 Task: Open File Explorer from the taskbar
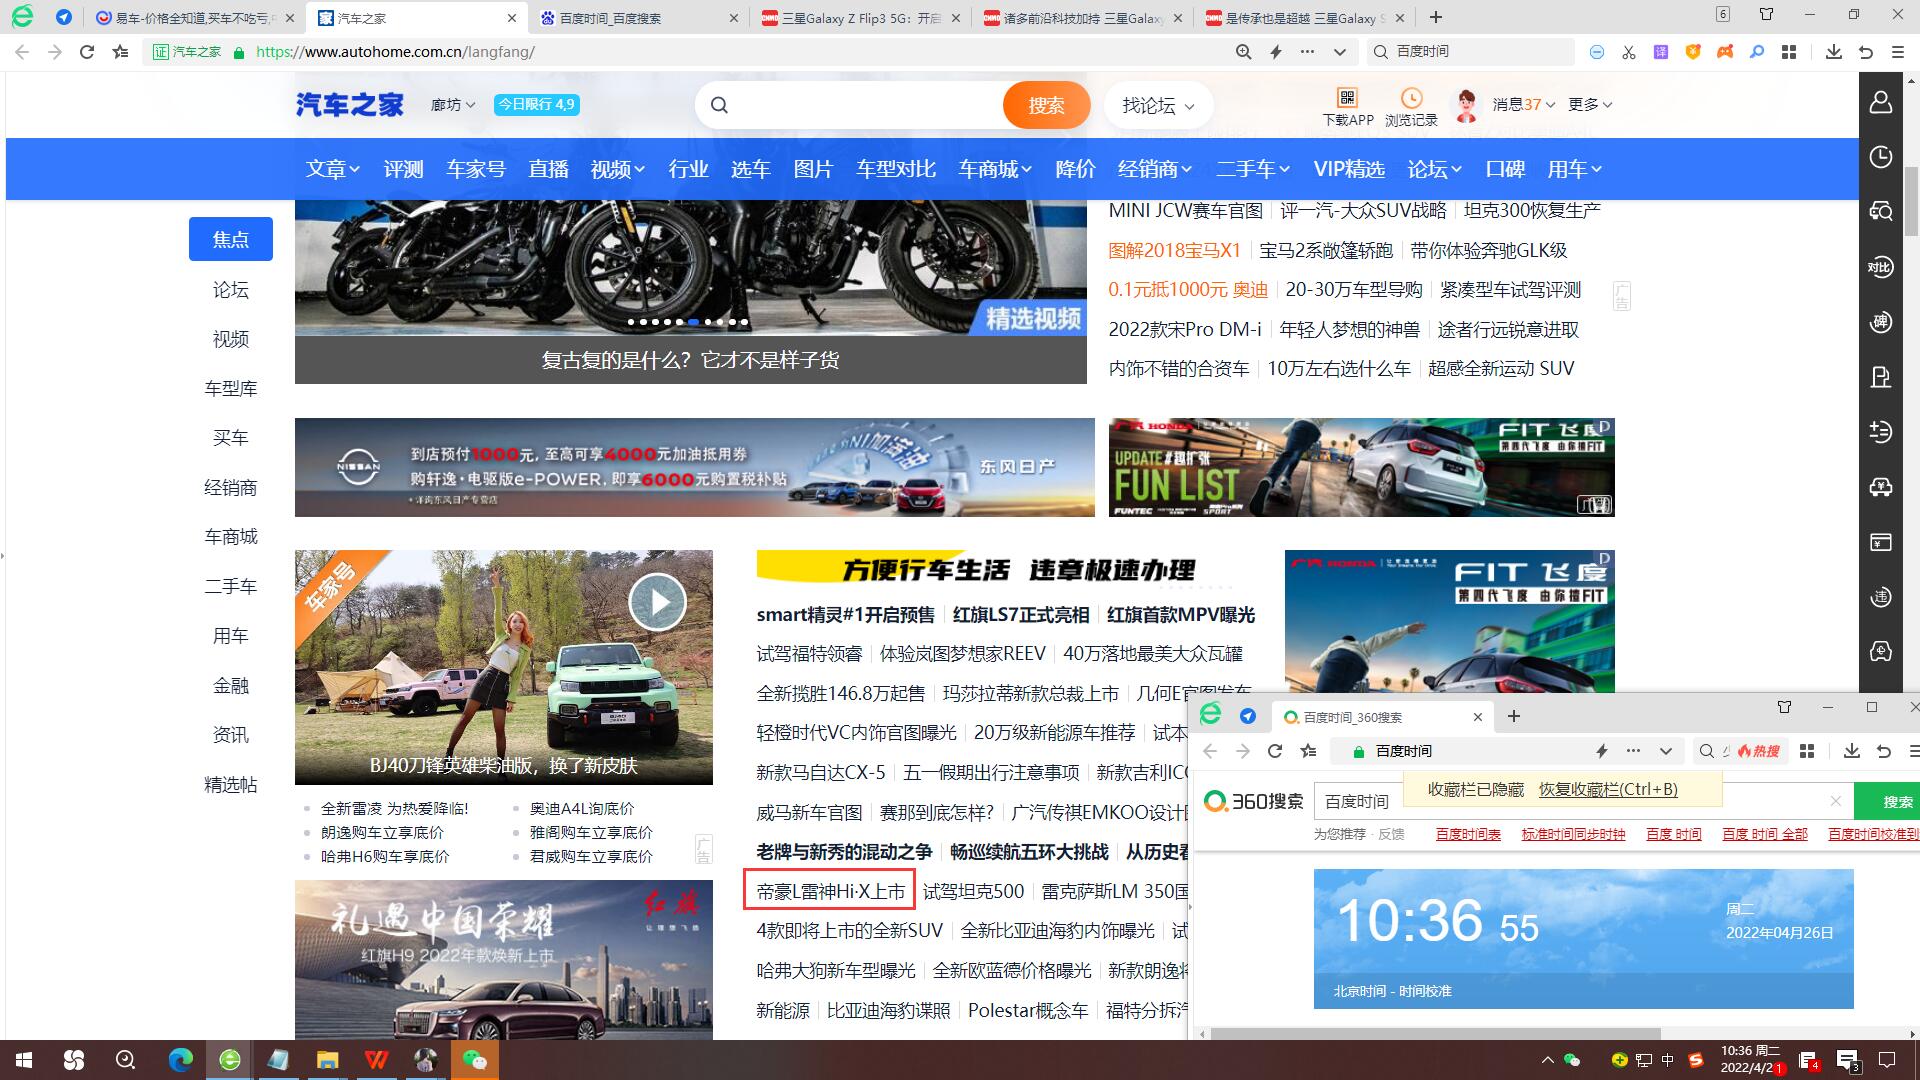click(x=327, y=1060)
